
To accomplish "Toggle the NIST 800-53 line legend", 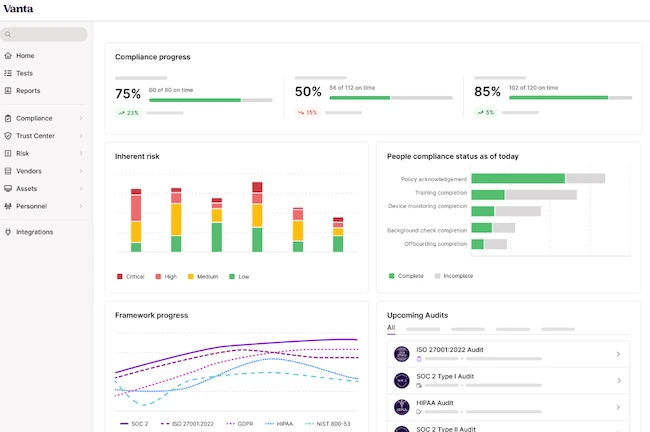I will [x=327, y=424].
